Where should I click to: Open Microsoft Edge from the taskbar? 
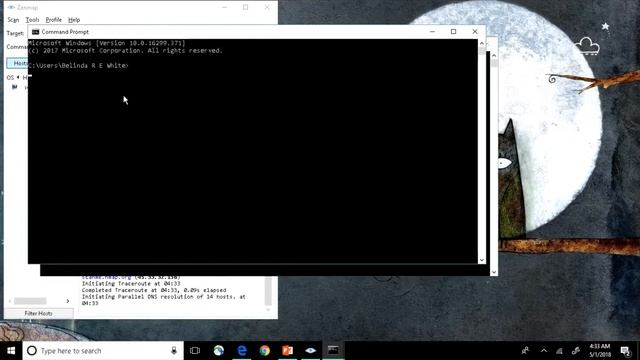(242, 351)
